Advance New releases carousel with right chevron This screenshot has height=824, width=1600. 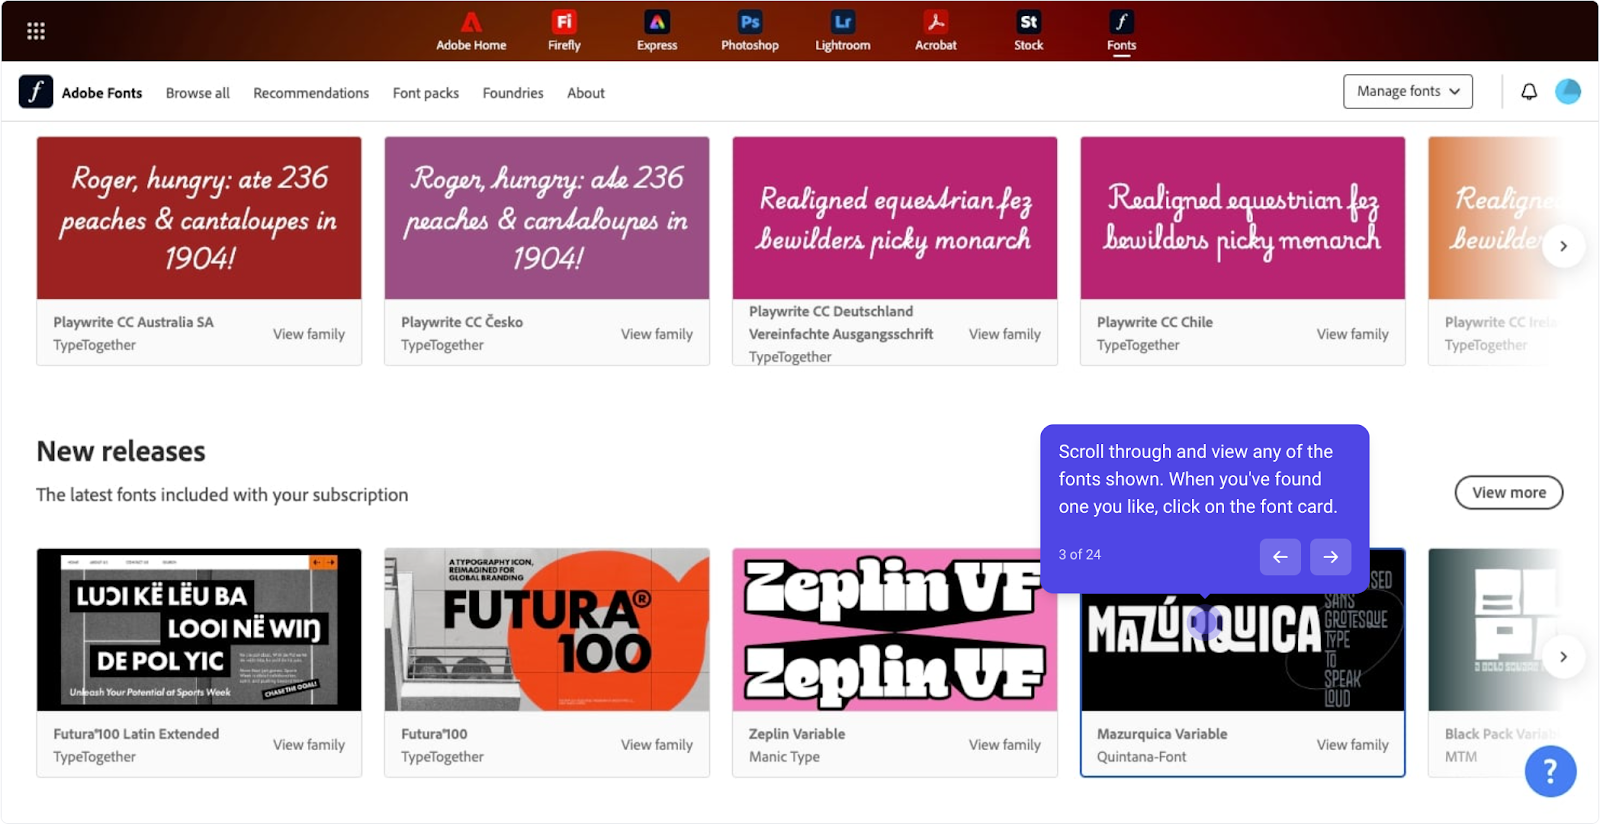1563,657
